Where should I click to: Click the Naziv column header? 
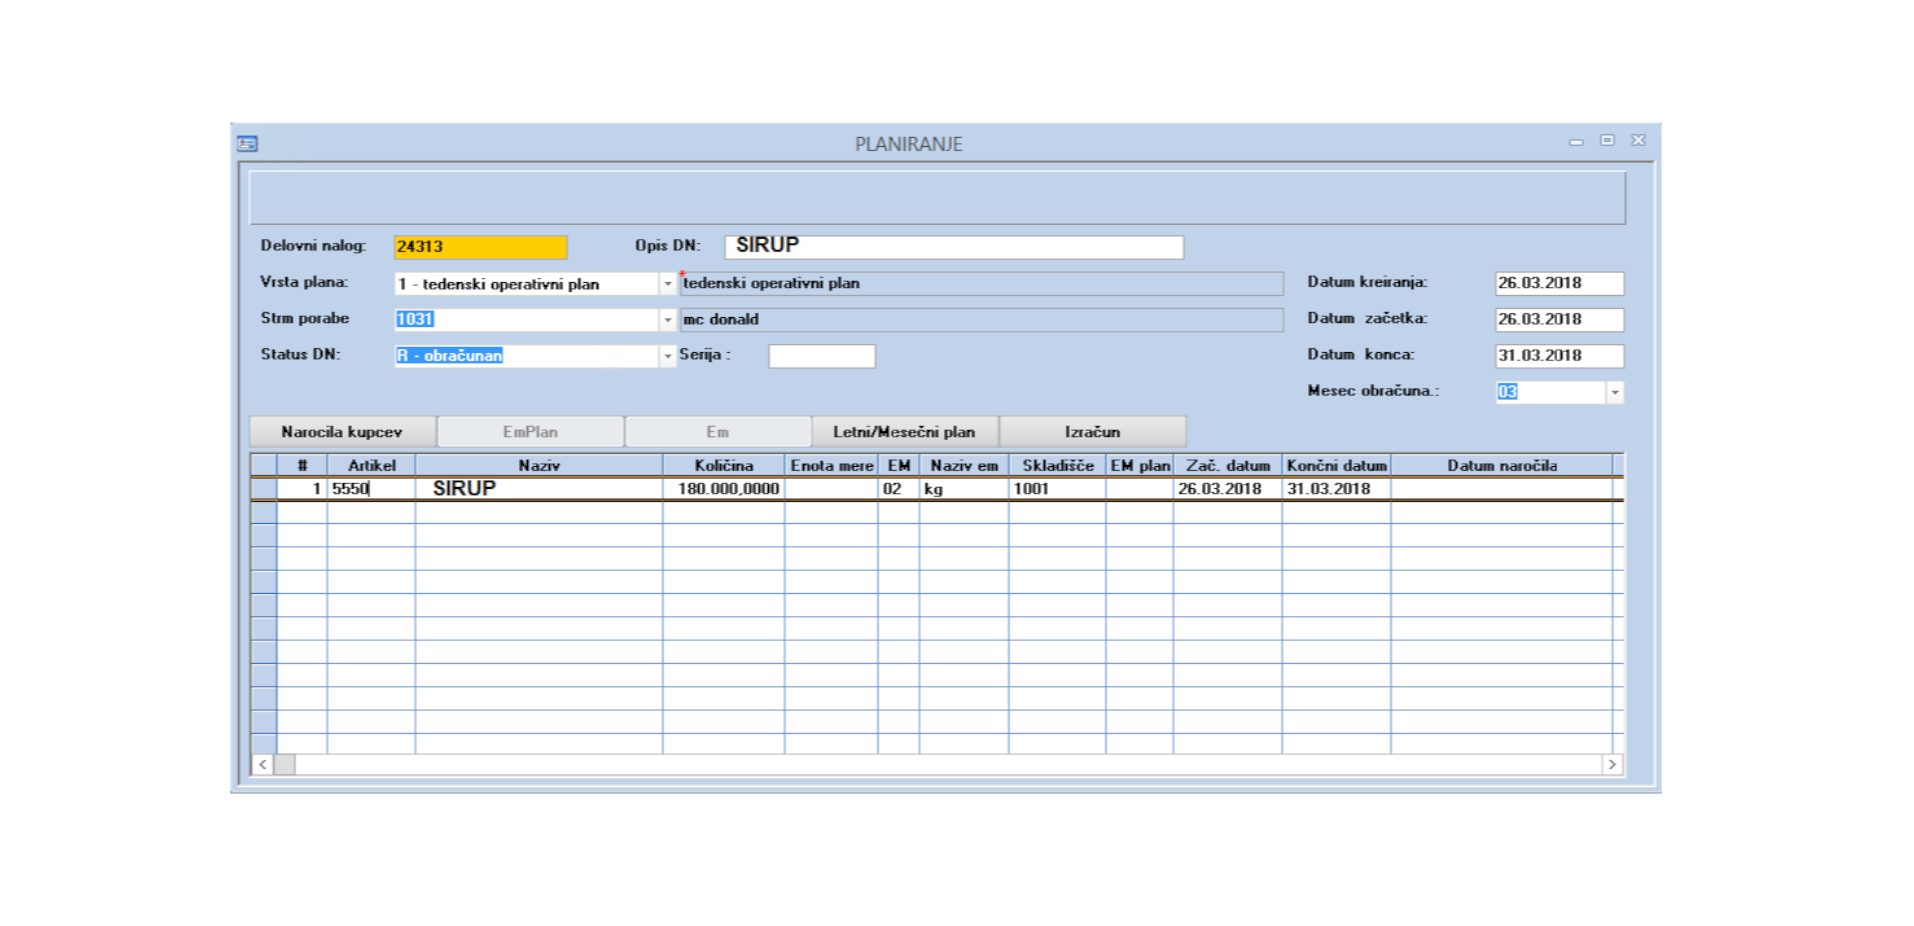[x=539, y=465]
